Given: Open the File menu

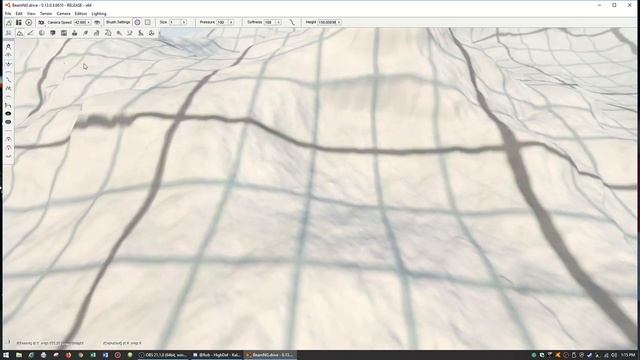Looking at the screenshot, I should (x=8, y=13).
